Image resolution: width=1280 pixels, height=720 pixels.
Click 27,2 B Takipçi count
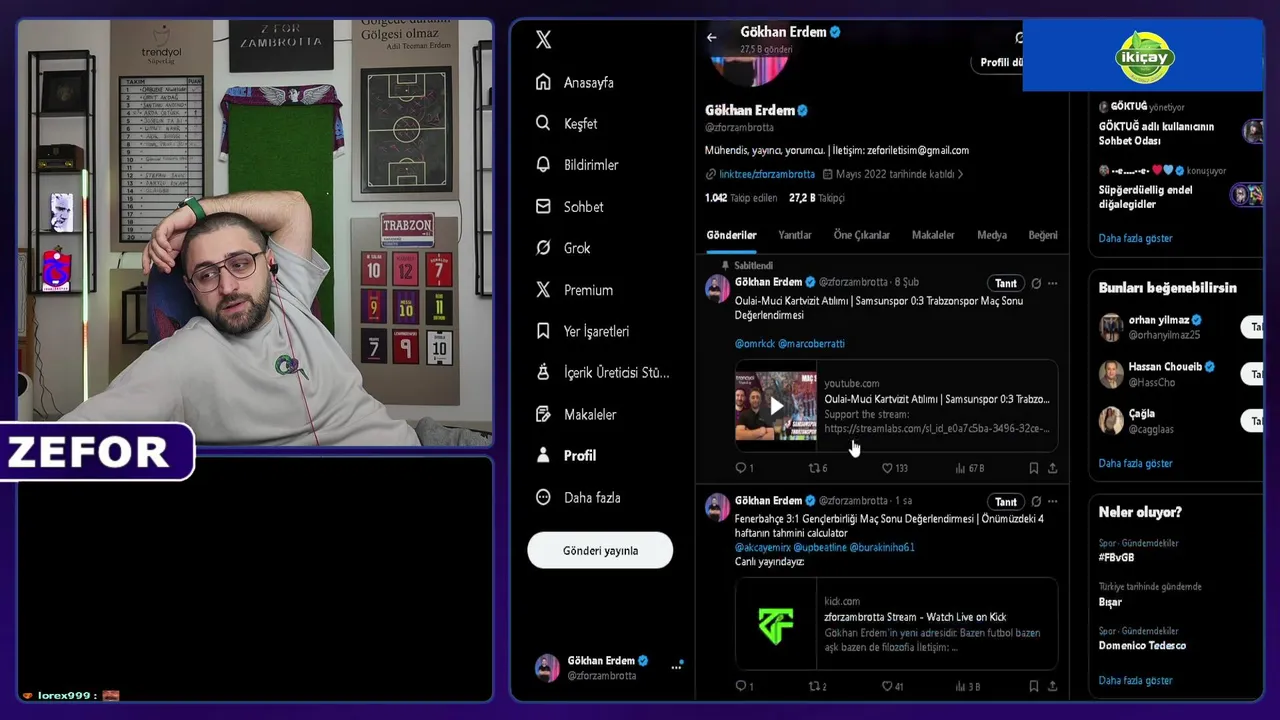click(x=817, y=198)
